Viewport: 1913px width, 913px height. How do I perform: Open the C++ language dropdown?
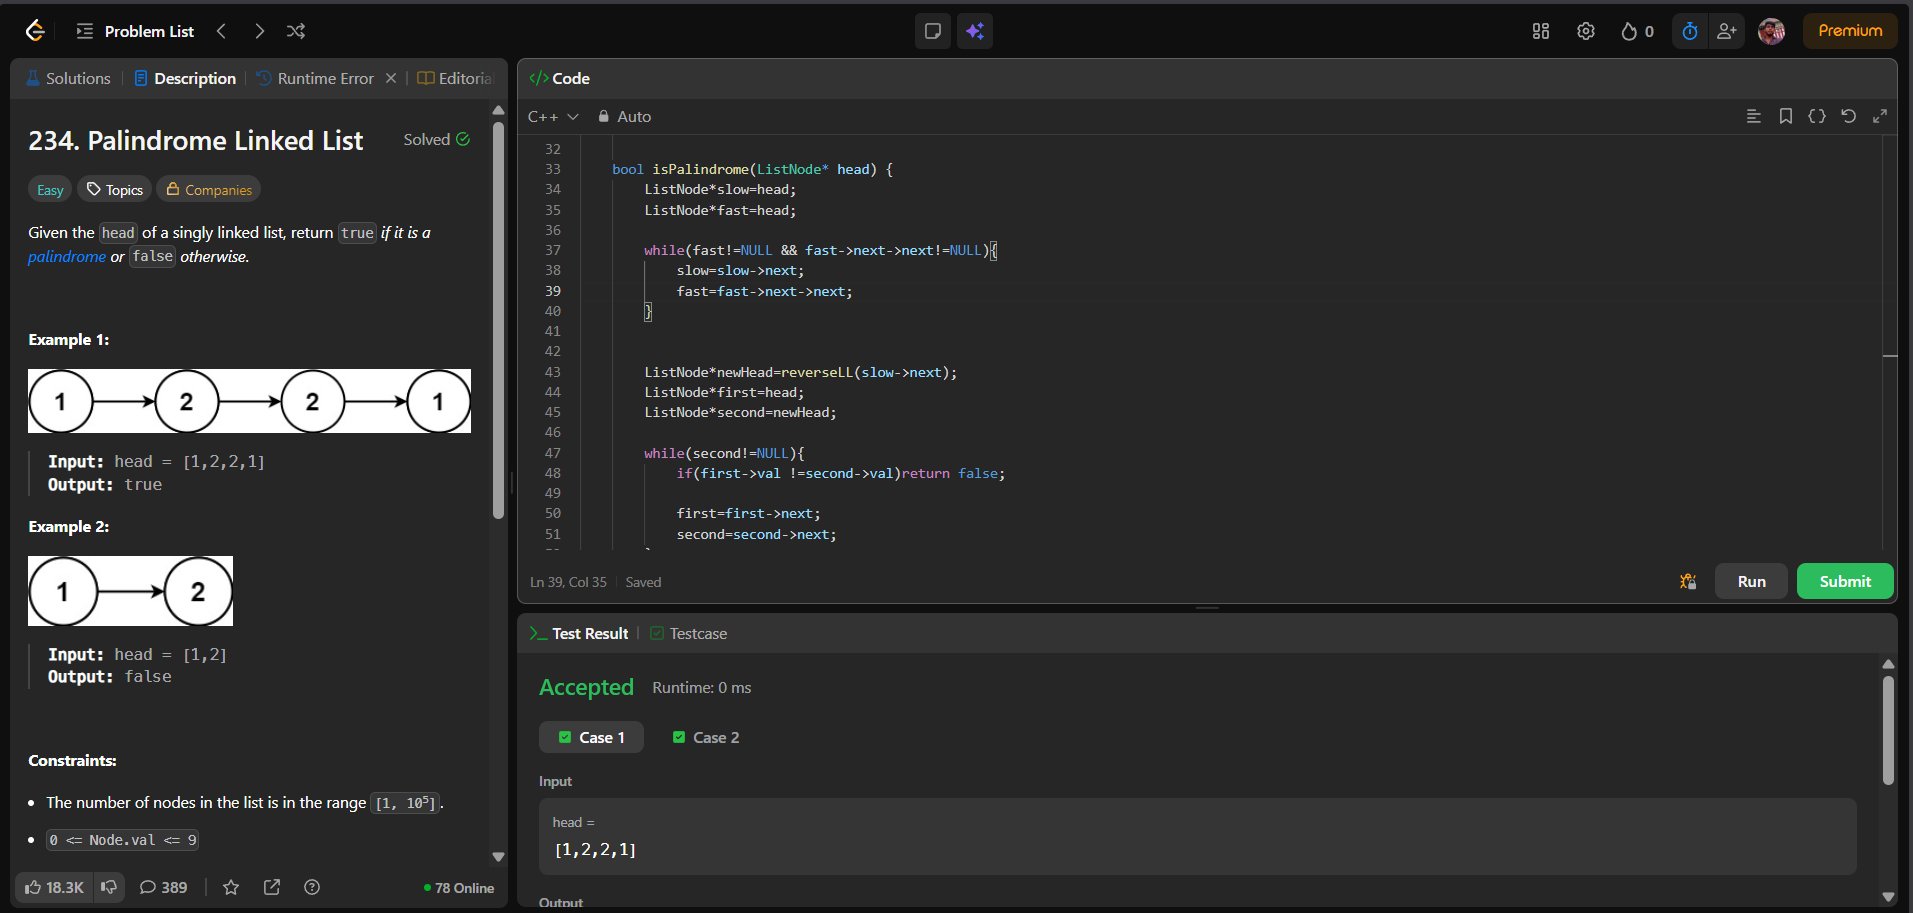click(x=553, y=116)
